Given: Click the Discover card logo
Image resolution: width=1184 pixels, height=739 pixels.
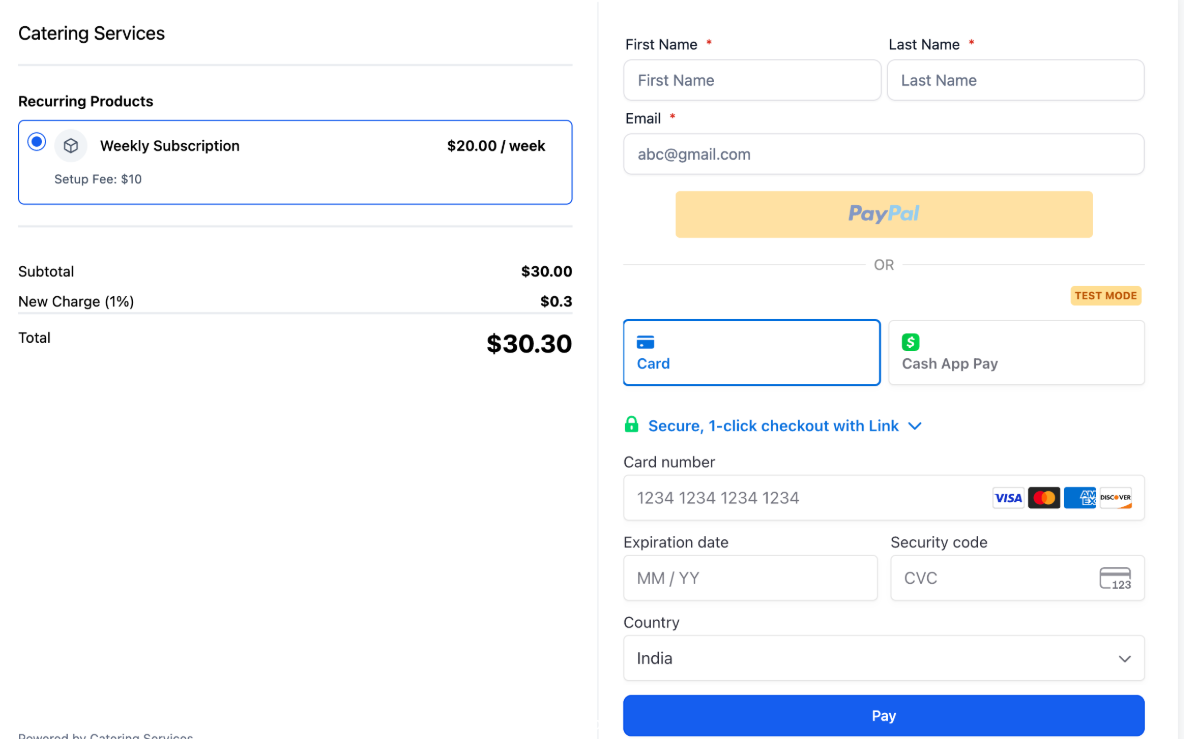Looking at the screenshot, I should [1115, 498].
